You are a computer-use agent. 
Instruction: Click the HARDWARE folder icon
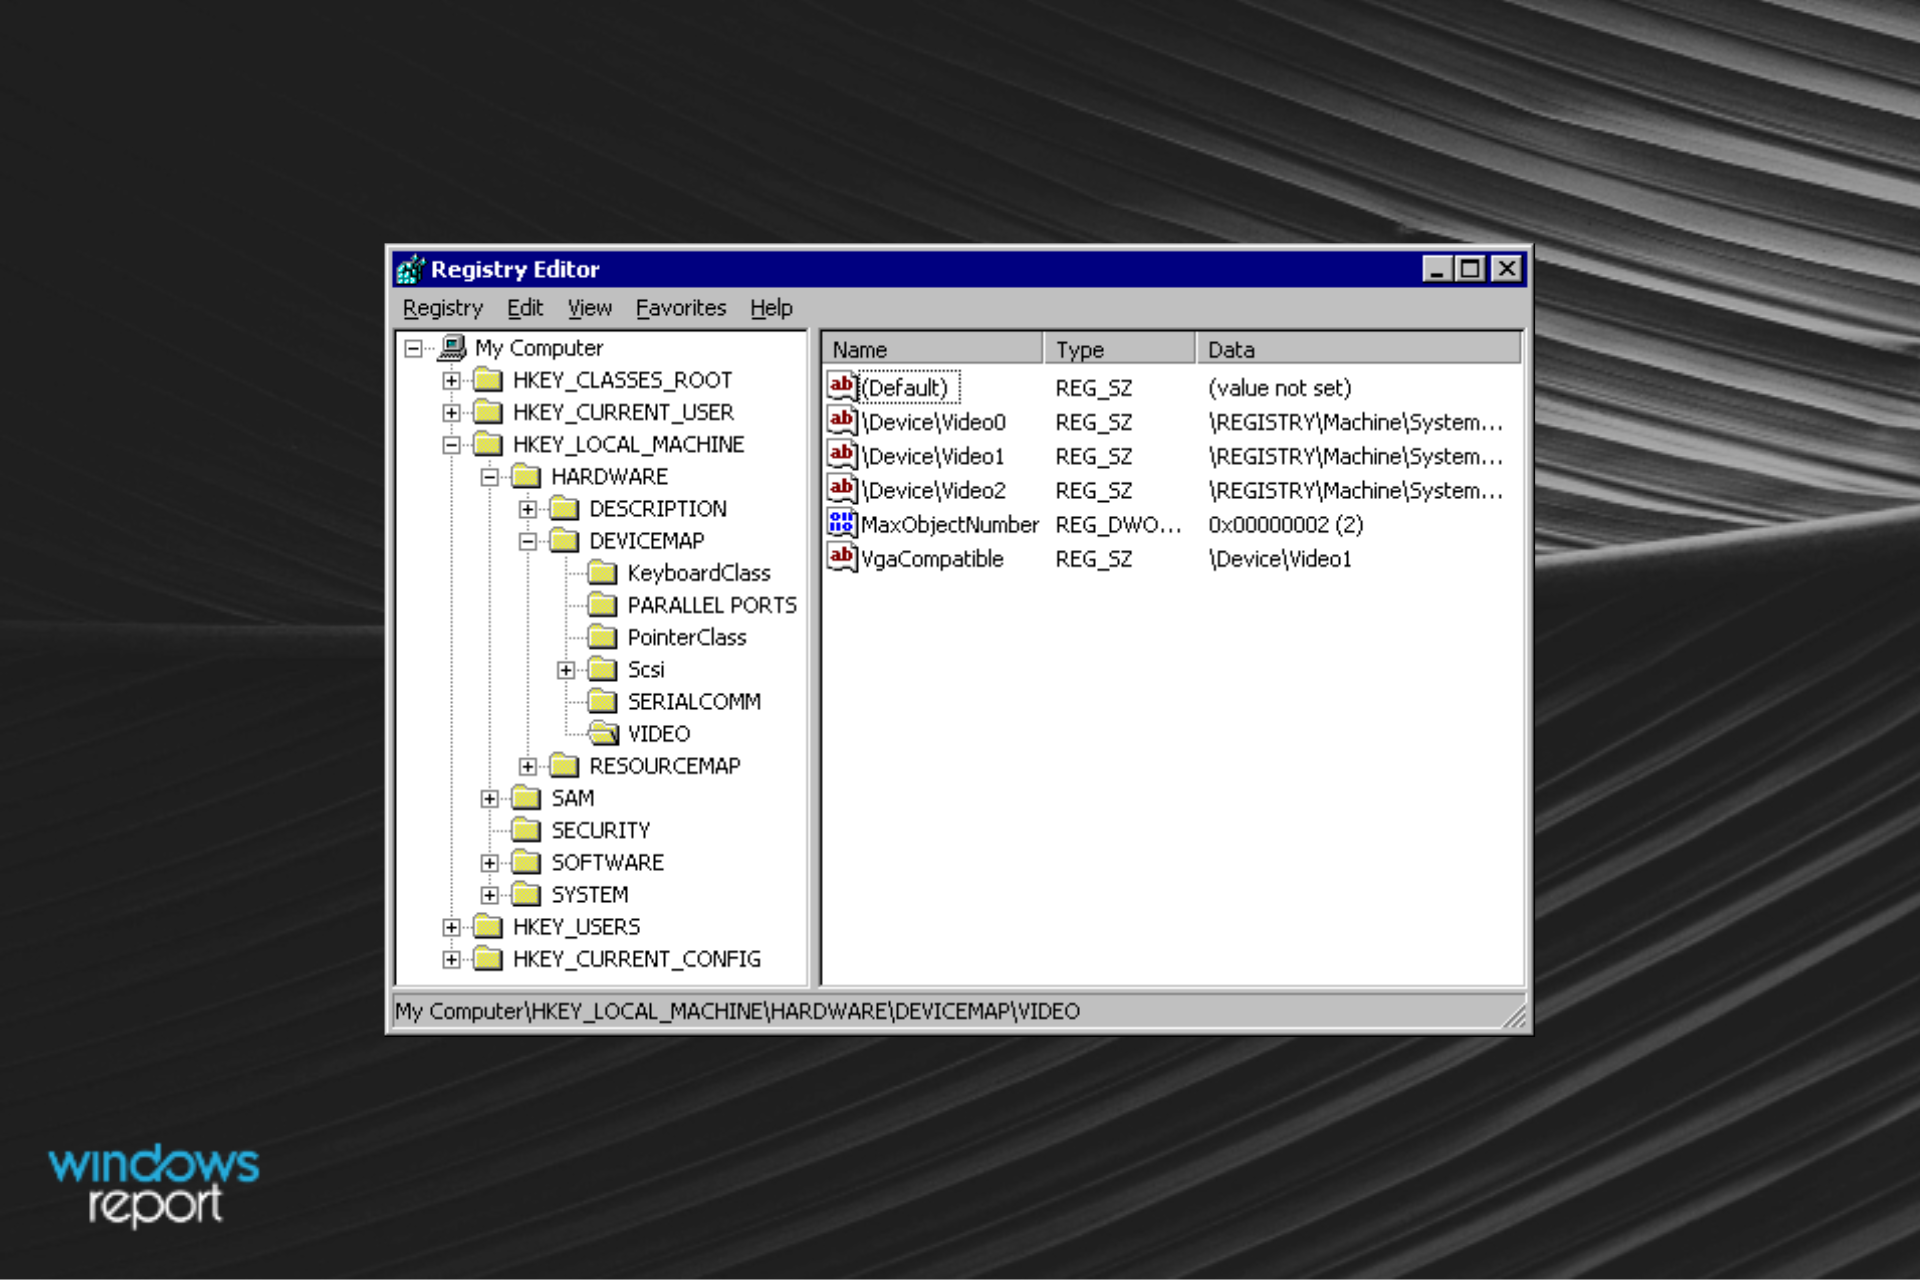click(526, 476)
